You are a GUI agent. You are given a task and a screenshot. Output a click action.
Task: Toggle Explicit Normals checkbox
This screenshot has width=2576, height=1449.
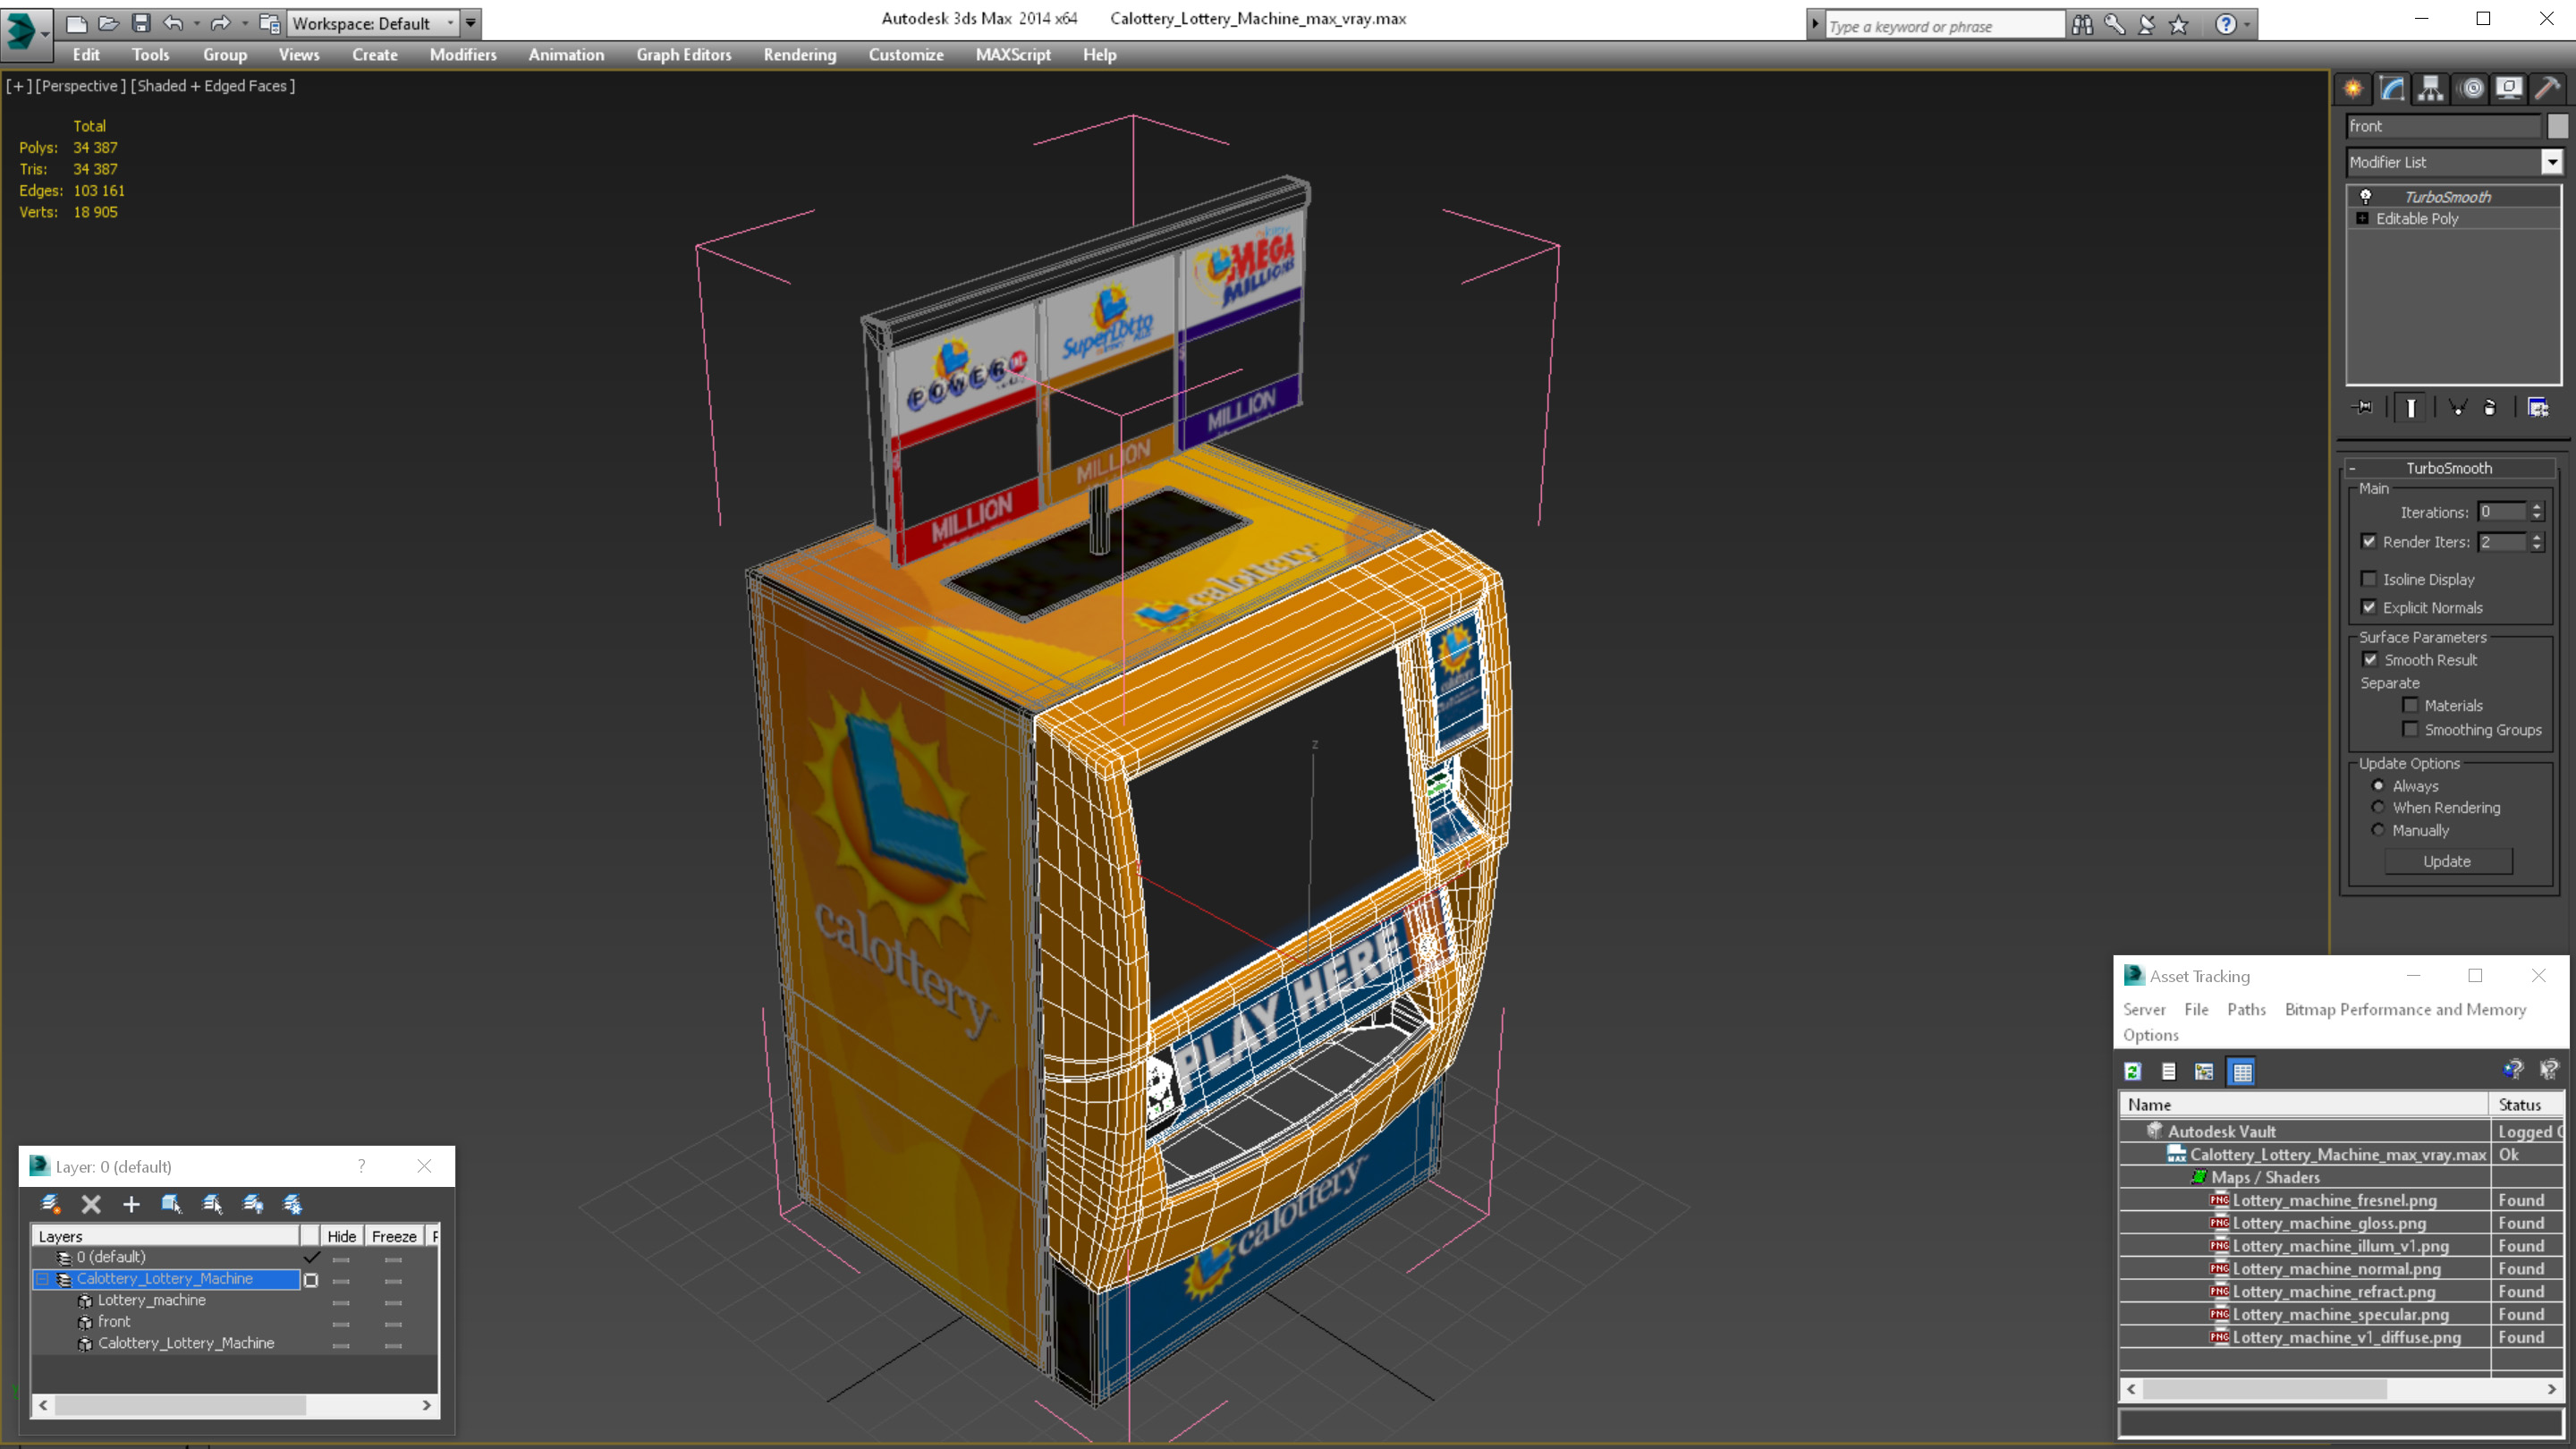point(2368,607)
